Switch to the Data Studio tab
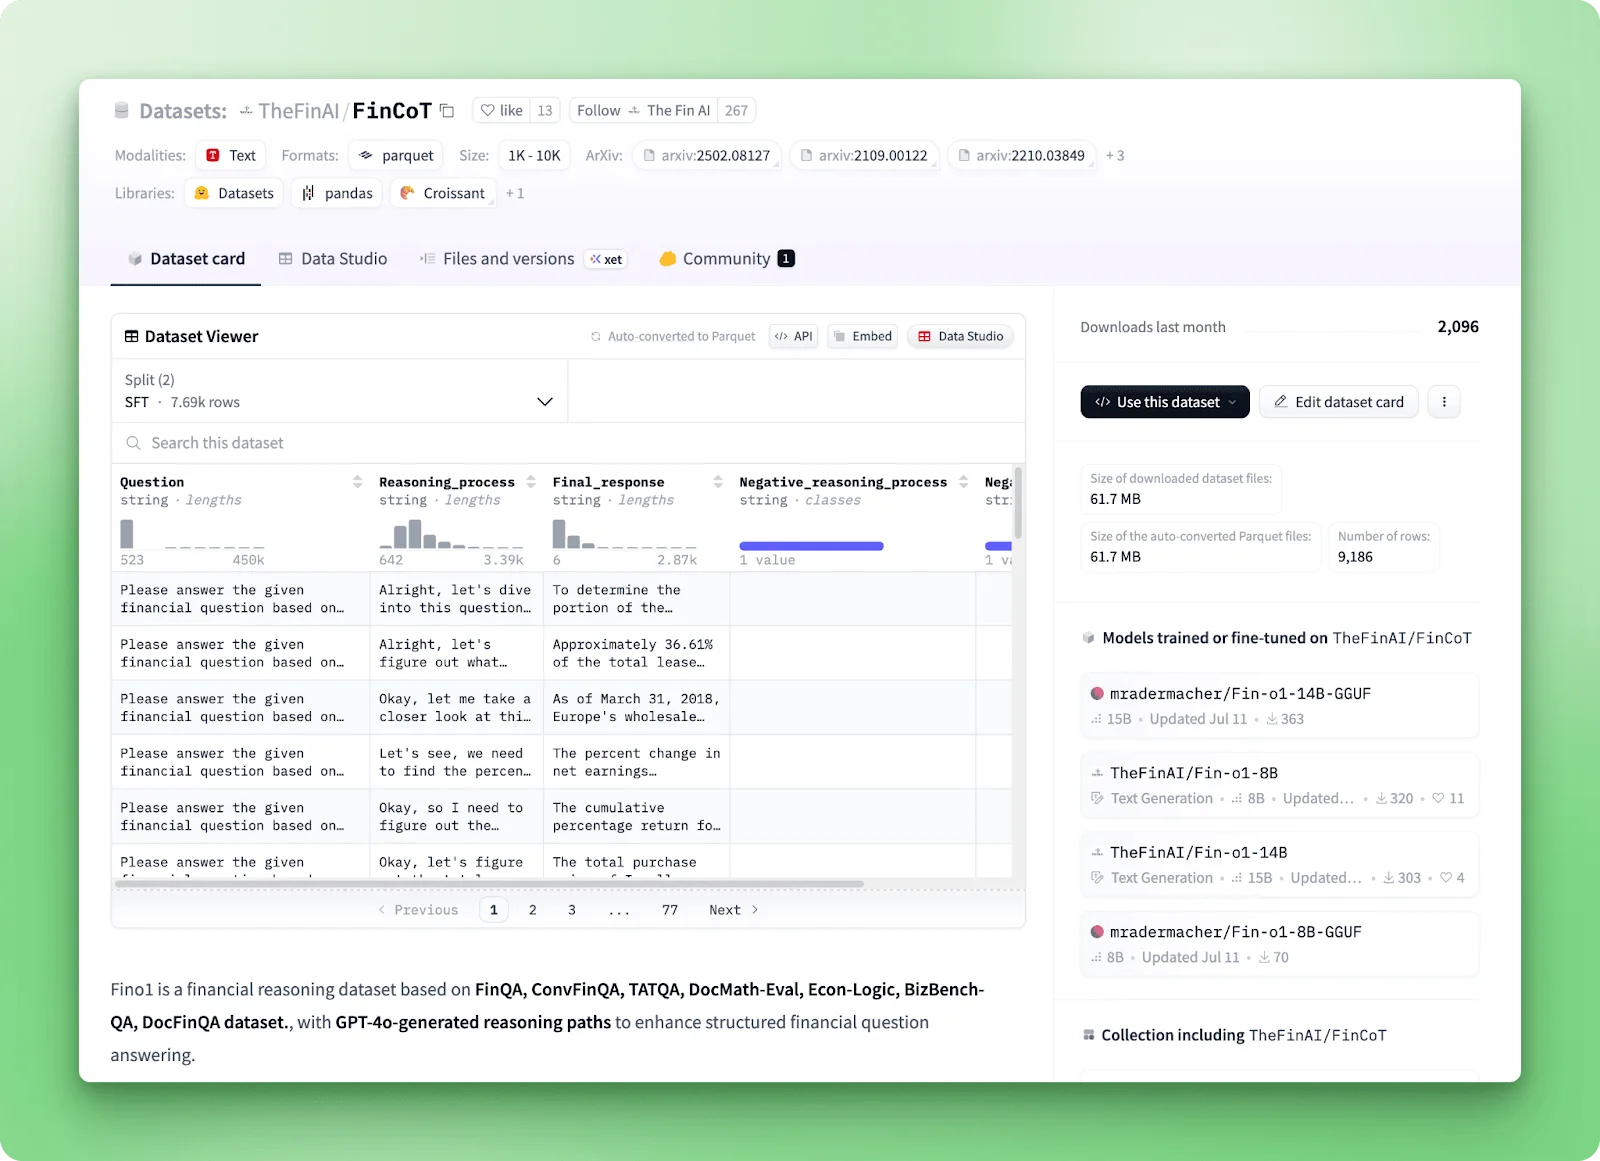 [x=333, y=259]
